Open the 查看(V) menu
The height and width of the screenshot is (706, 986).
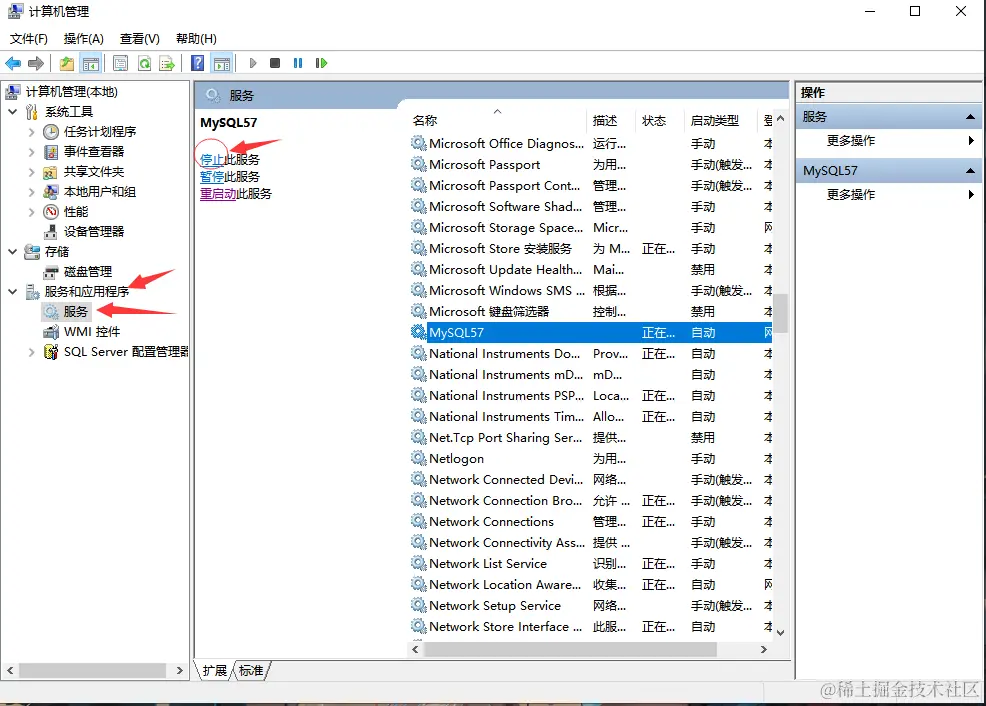point(140,39)
